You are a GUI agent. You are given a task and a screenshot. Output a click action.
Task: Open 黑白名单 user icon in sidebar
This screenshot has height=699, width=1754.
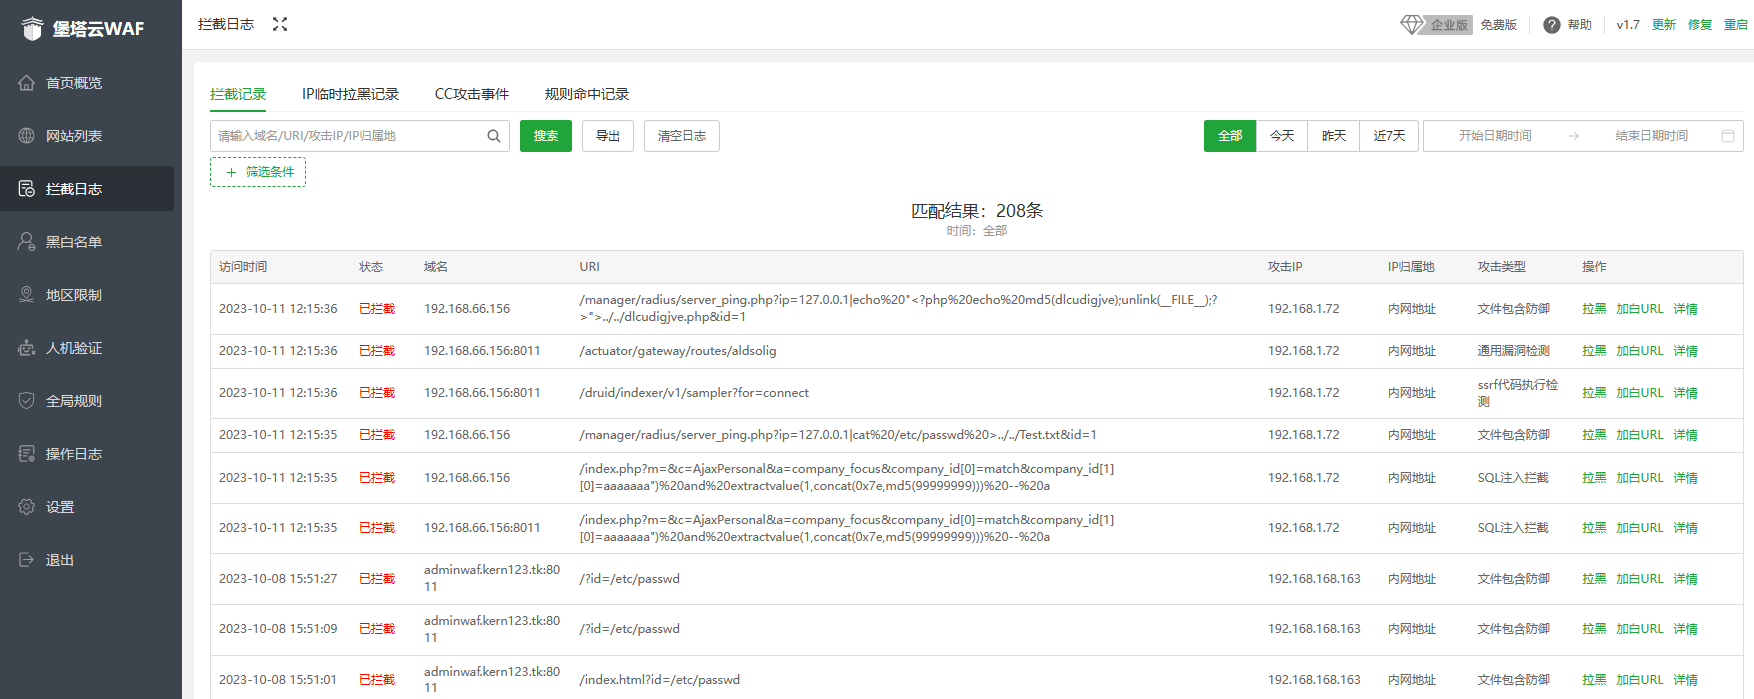point(27,242)
